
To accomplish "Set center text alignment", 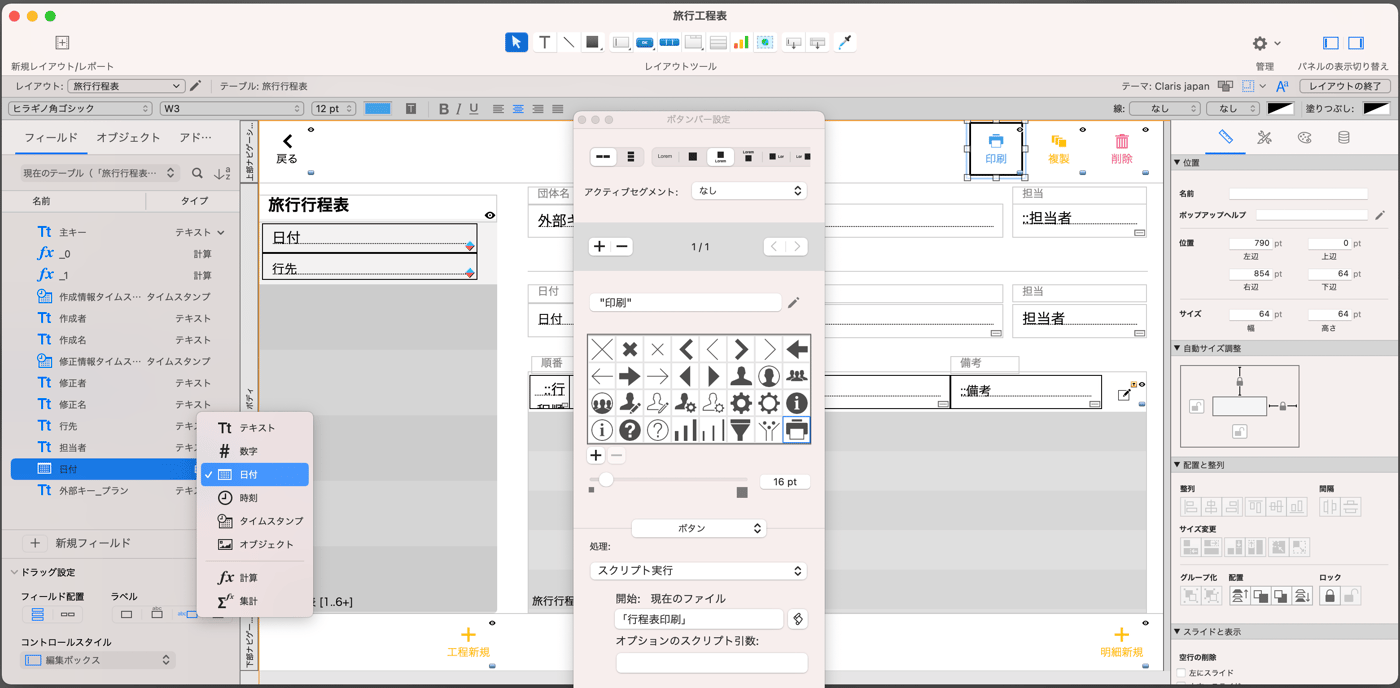I will [x=518, y=108].
